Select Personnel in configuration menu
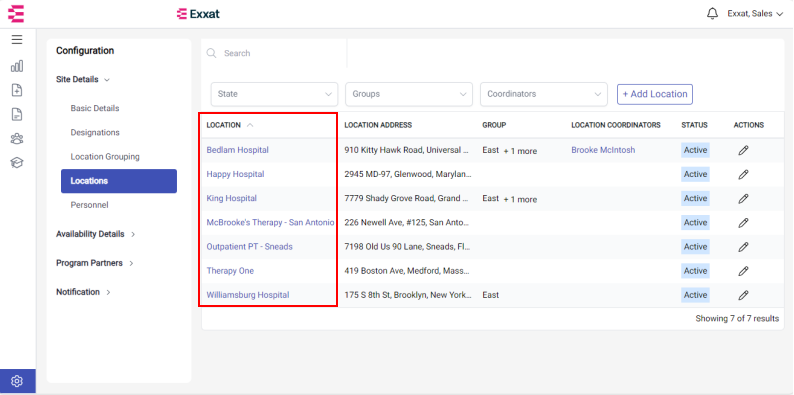The image size is (794, 395). coord(89,205)
